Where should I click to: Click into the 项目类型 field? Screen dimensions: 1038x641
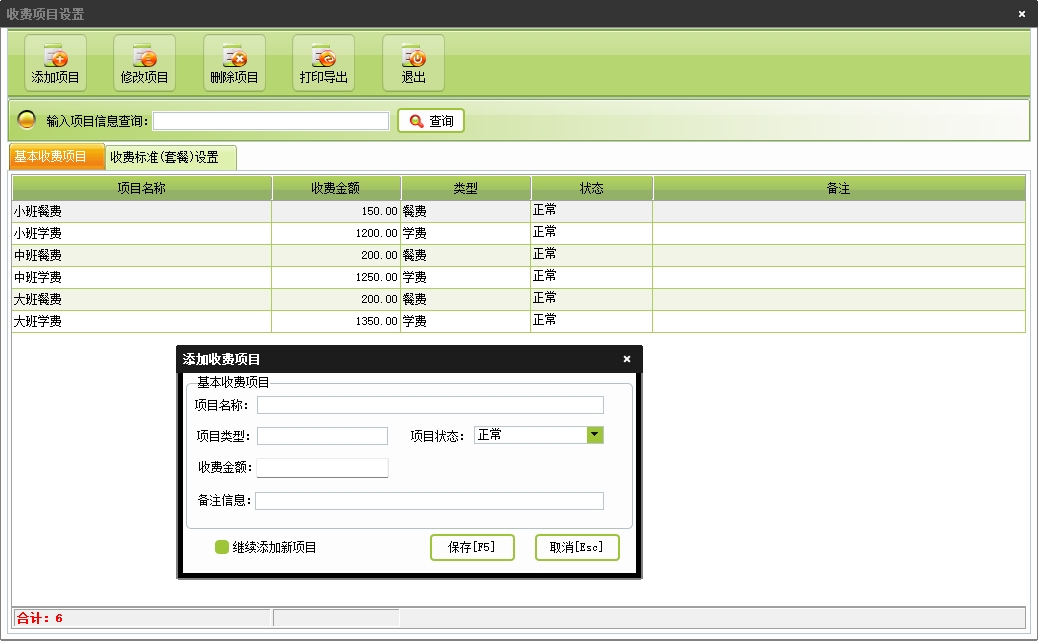point(322,436)
